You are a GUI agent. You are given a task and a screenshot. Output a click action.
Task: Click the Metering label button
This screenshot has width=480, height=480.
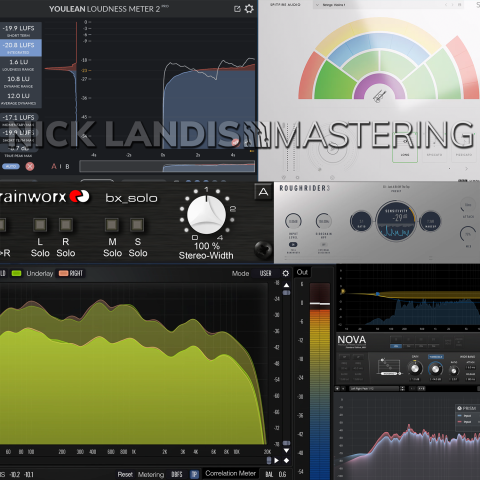tap(151, 474)
